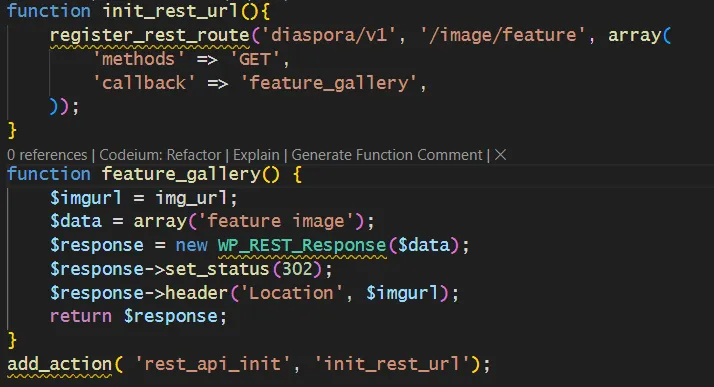Click the register_rest_route function call
The height and width of the screenshot is (387, 714).
[x=149, y=35]
